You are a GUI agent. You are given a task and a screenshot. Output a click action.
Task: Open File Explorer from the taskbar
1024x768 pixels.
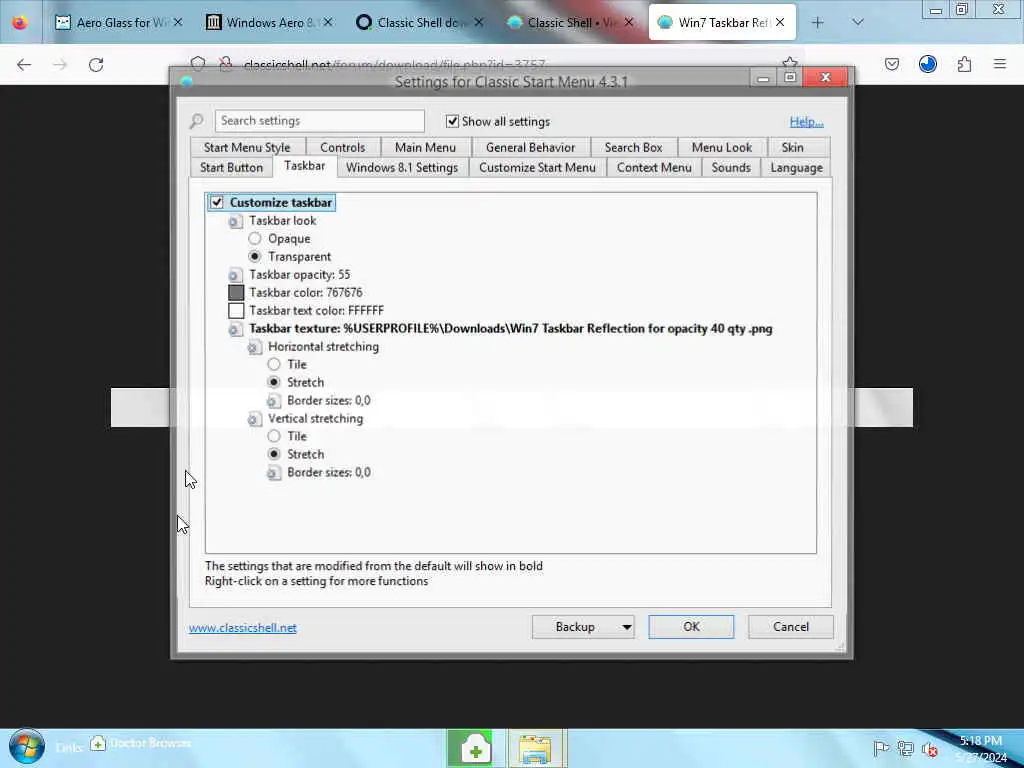[x=536, y=749]
